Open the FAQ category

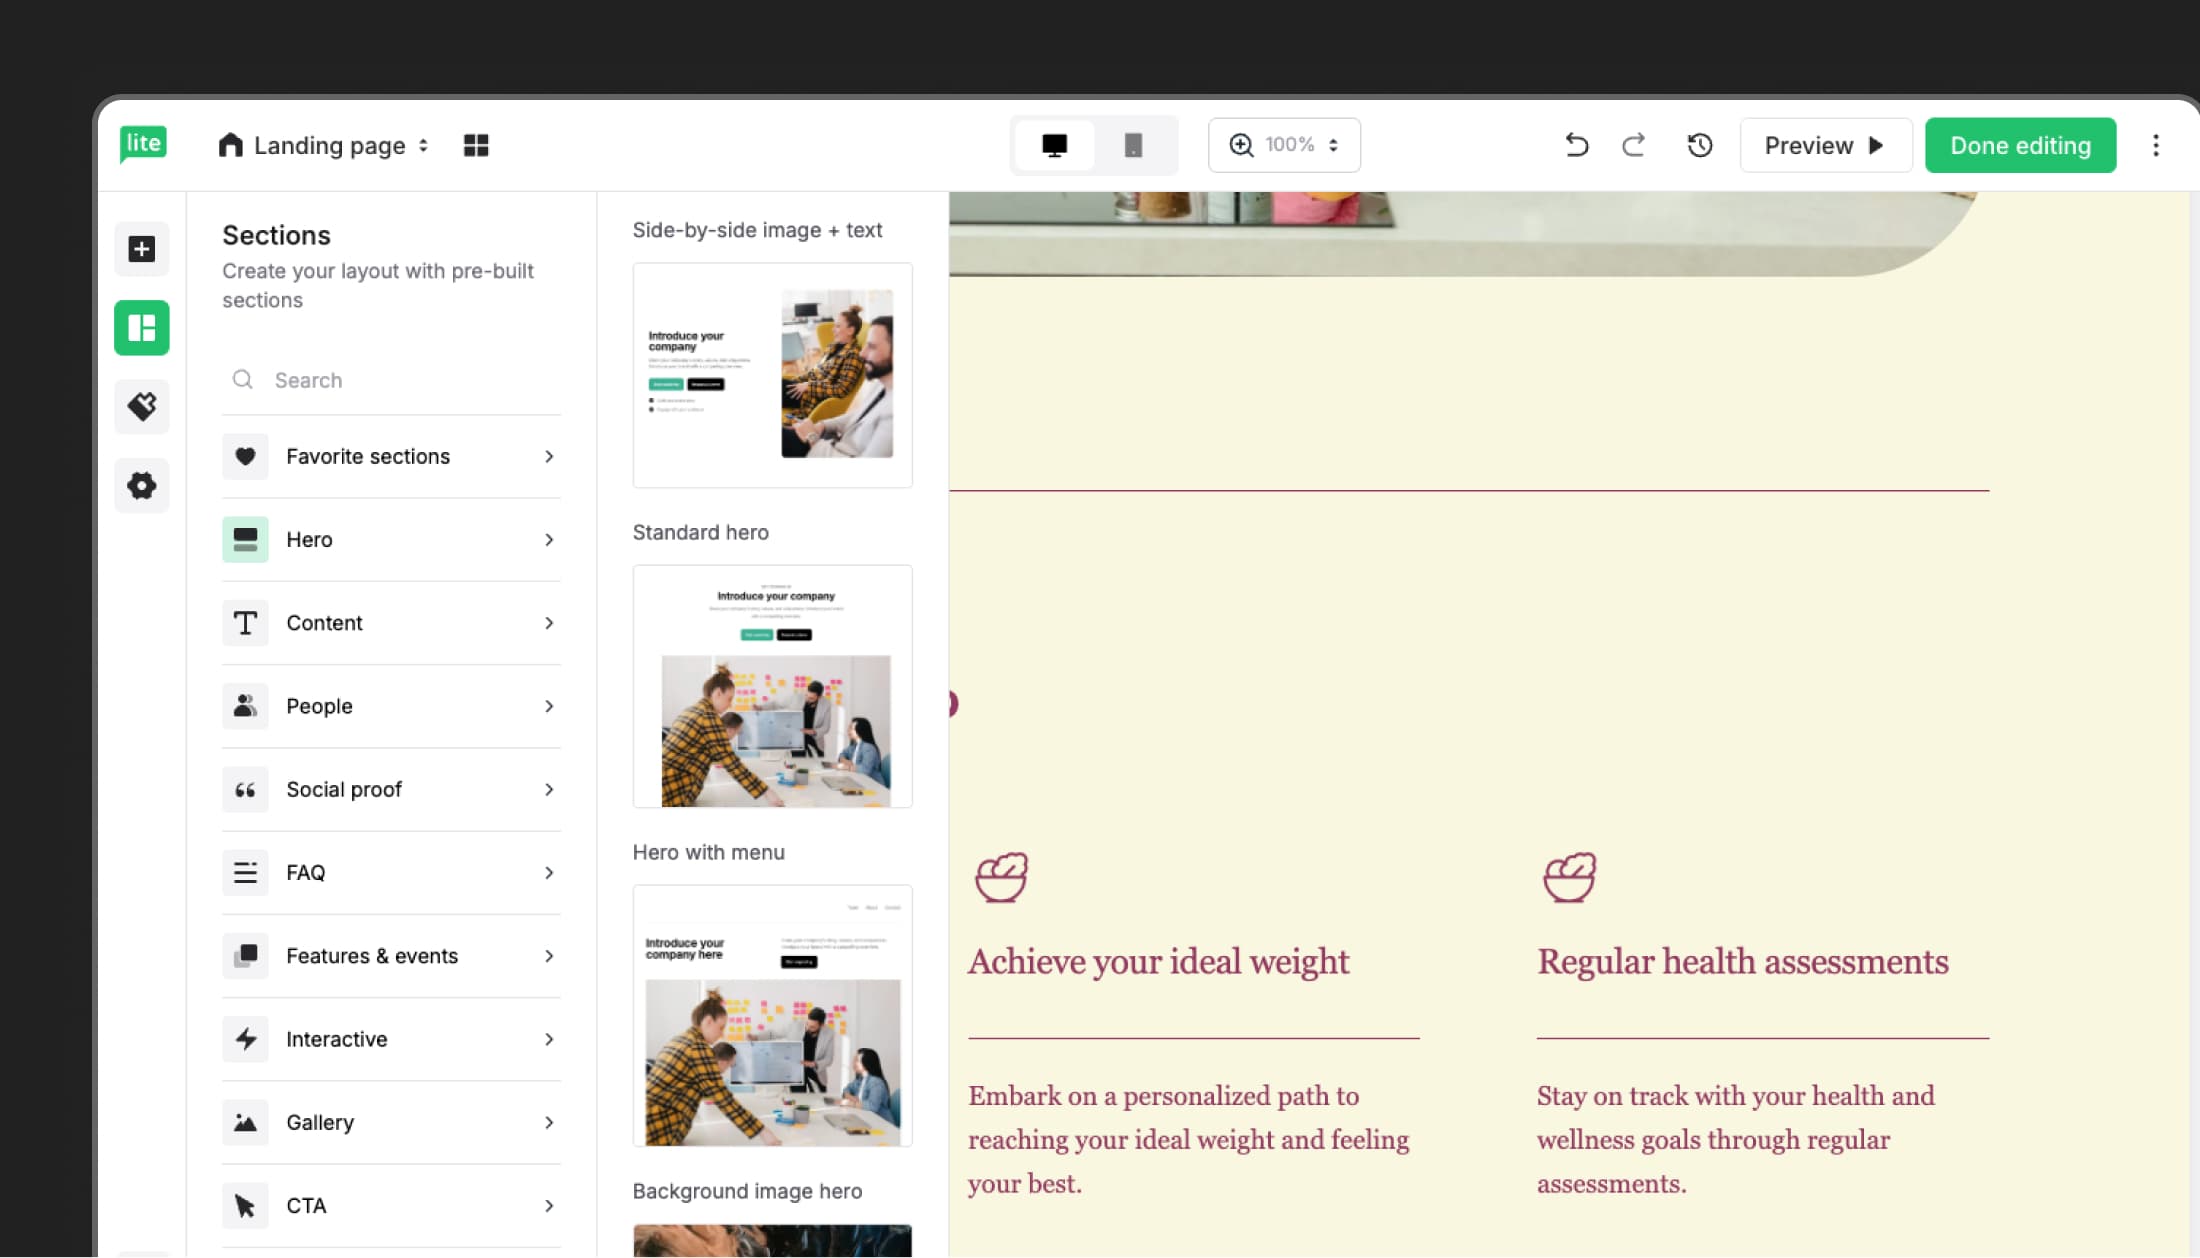click(391, 873)
